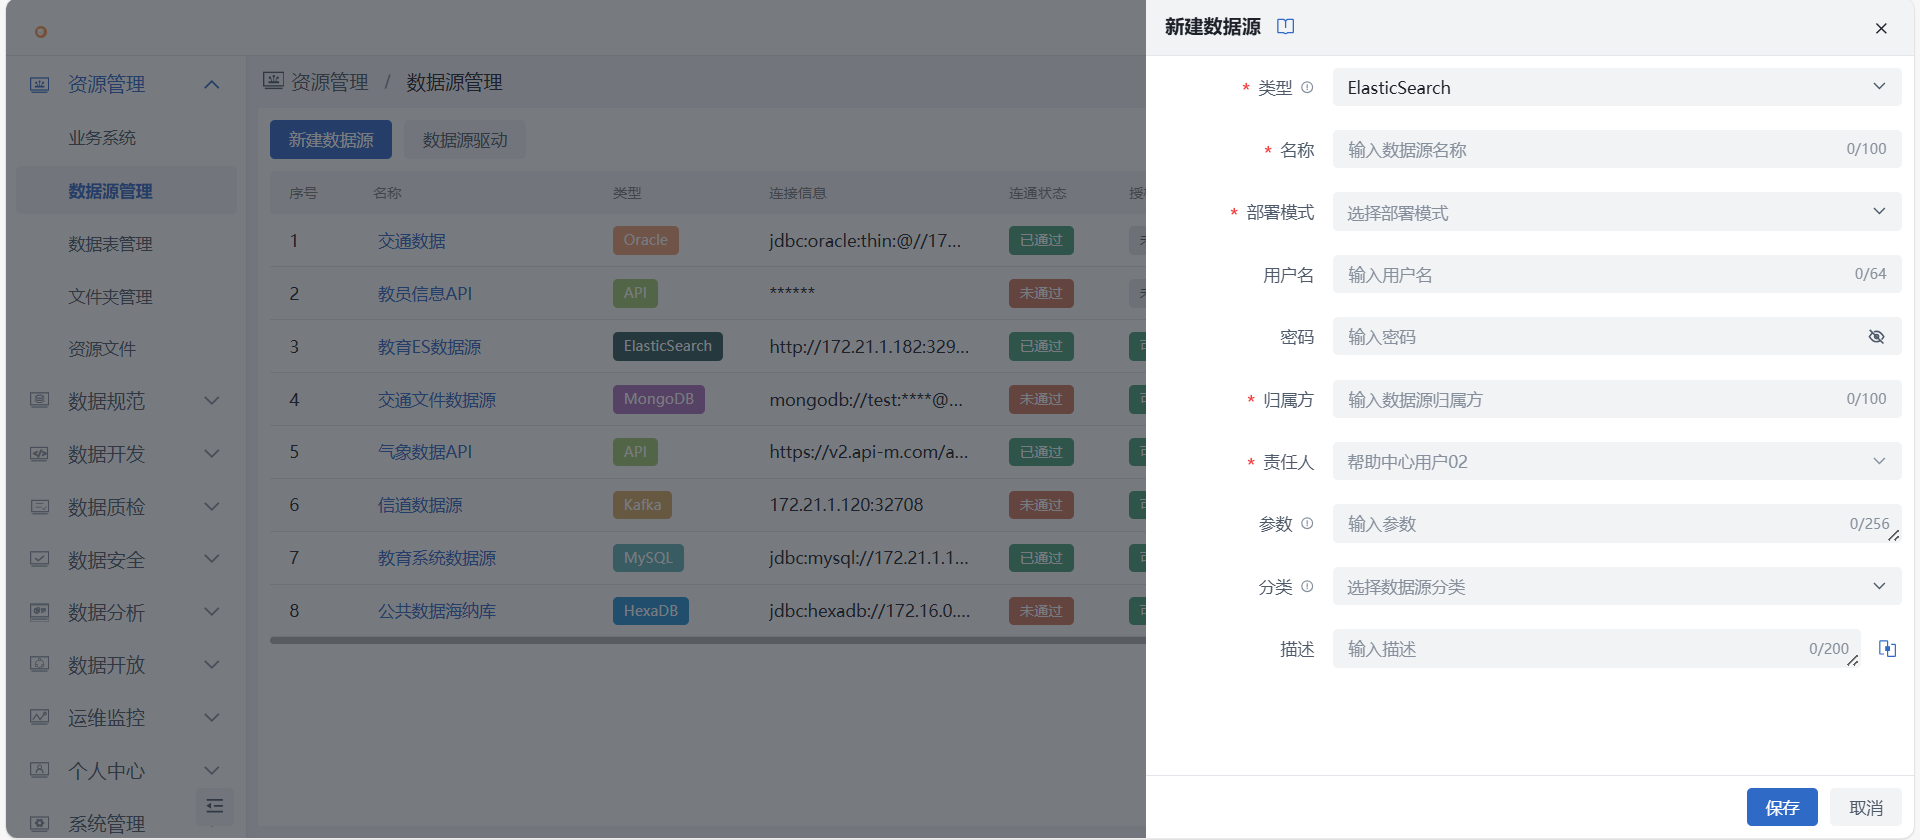Click the 系统管理 sidebar icon

(x=39, y=823)
